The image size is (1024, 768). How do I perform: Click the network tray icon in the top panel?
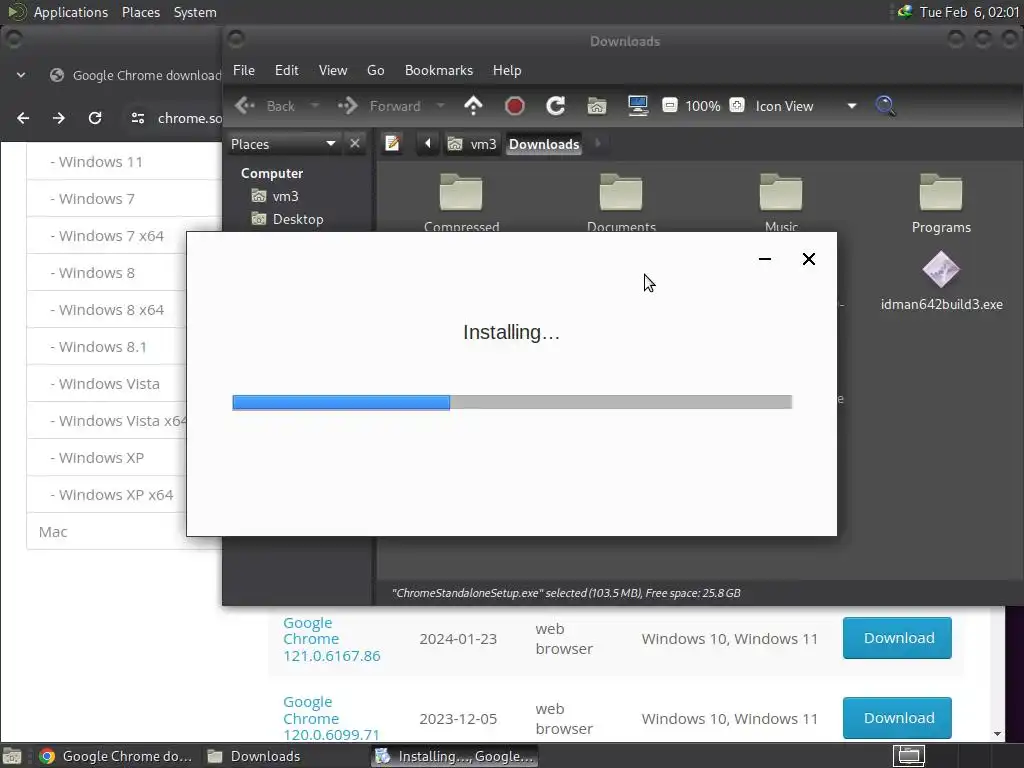pos(904,12)
